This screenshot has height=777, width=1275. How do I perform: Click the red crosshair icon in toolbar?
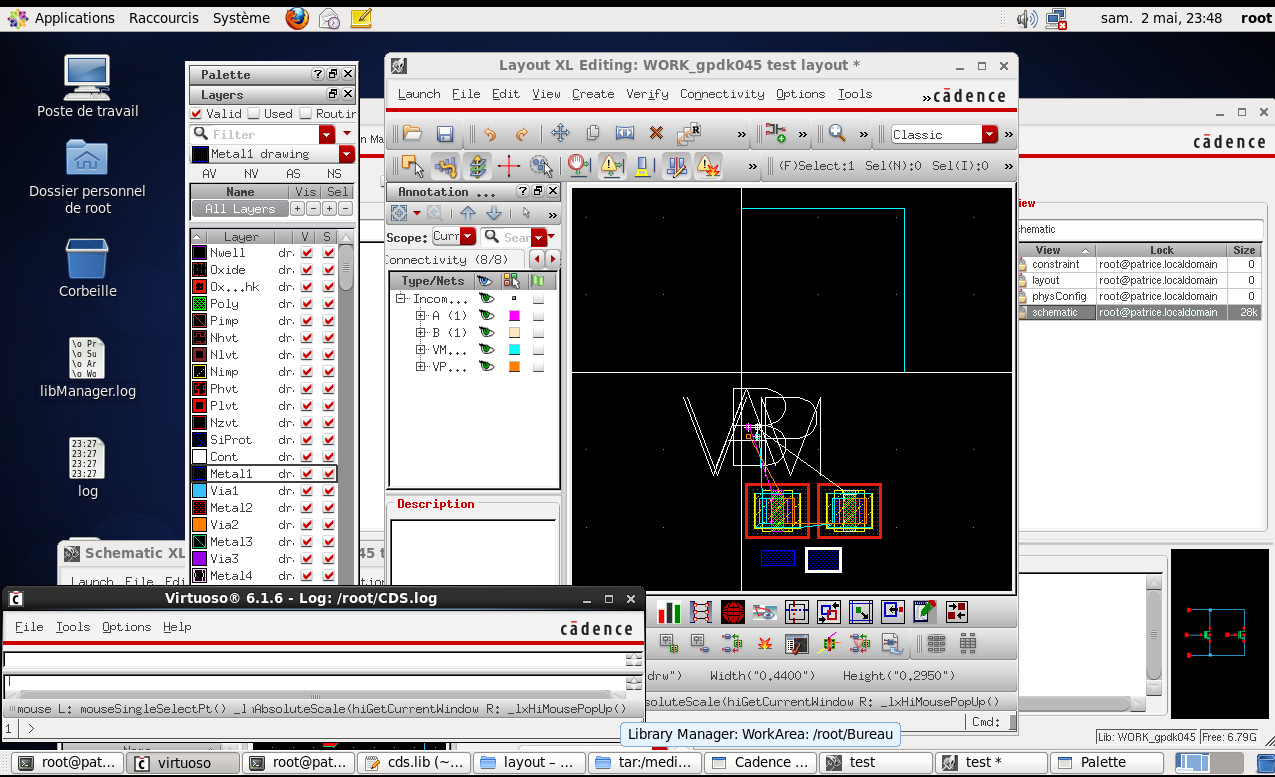(x=509, y=166)
